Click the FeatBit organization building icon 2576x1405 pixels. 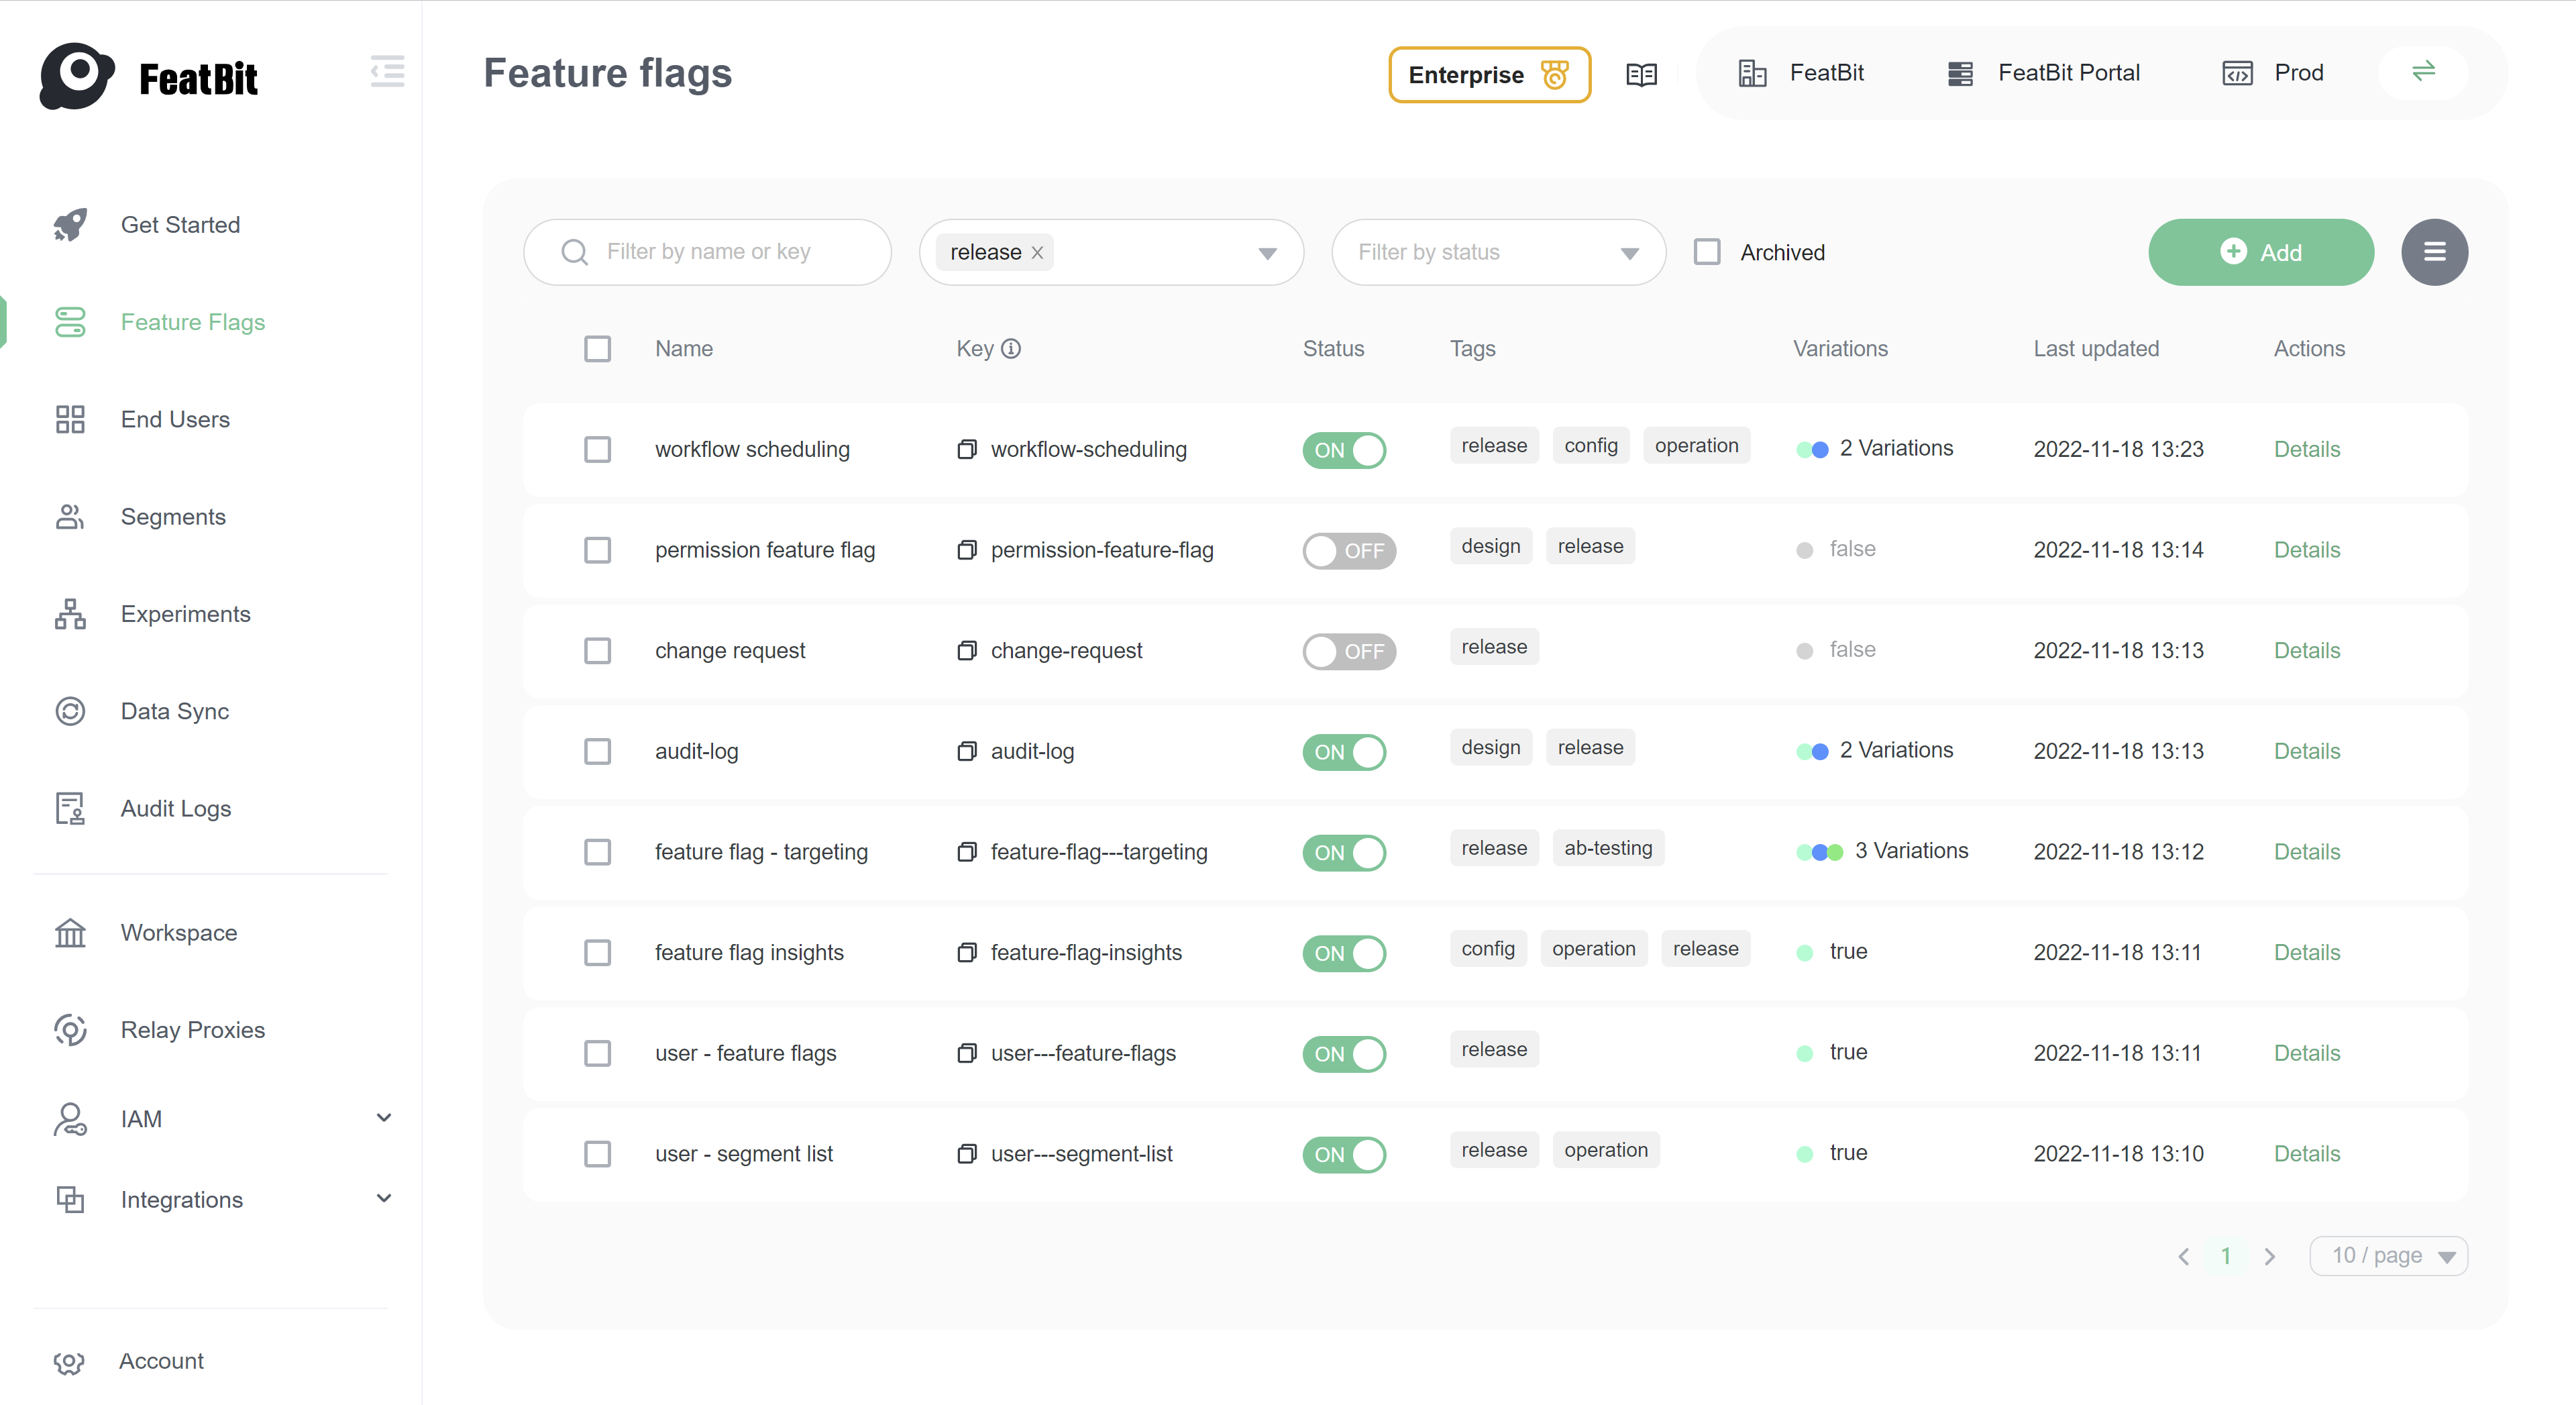[x=1752, y=73]
